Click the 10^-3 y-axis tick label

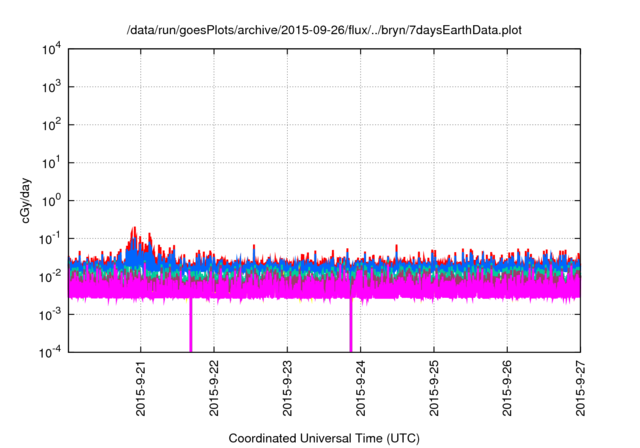(x=51, y=314)
